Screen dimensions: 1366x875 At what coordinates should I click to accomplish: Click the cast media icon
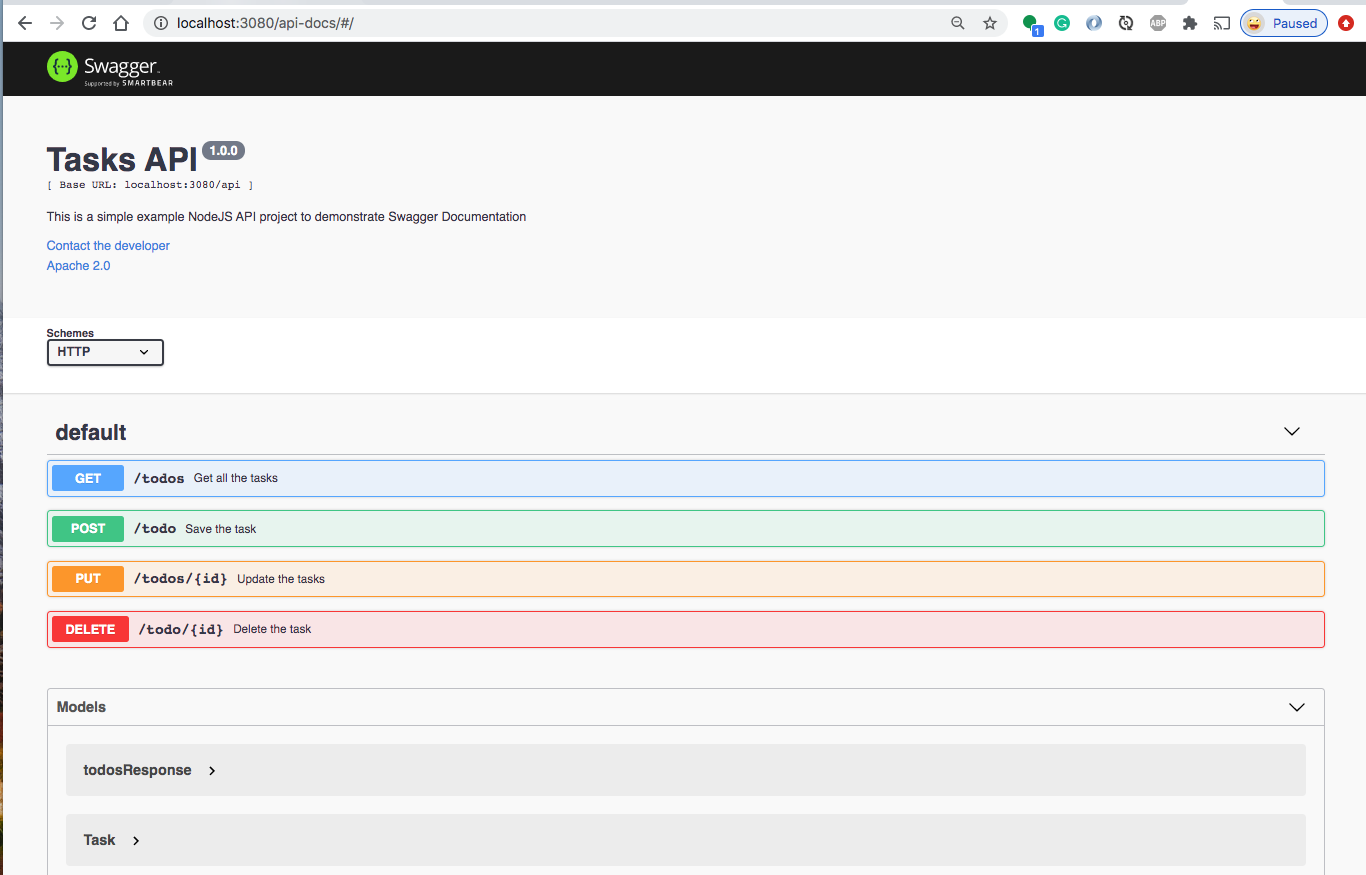point(1221,23)
